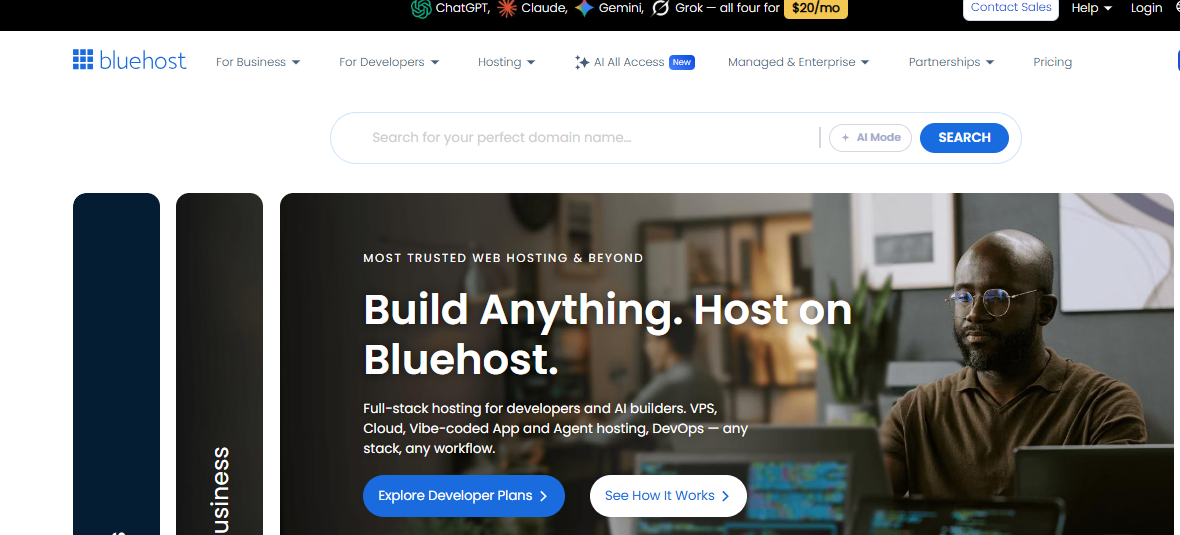Click the $20/mo price badge
The image size is (1180, 535).
(x=816, y=8)
